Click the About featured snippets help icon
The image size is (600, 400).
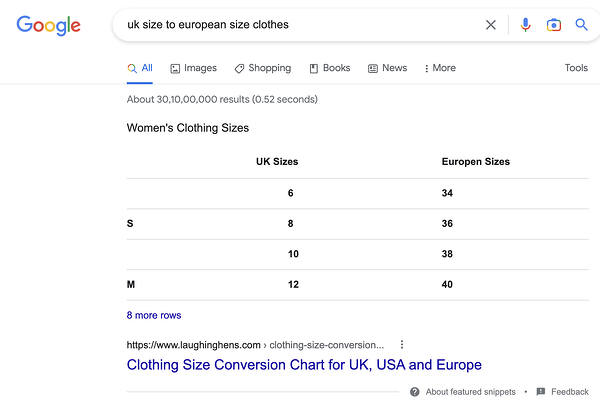415,392
